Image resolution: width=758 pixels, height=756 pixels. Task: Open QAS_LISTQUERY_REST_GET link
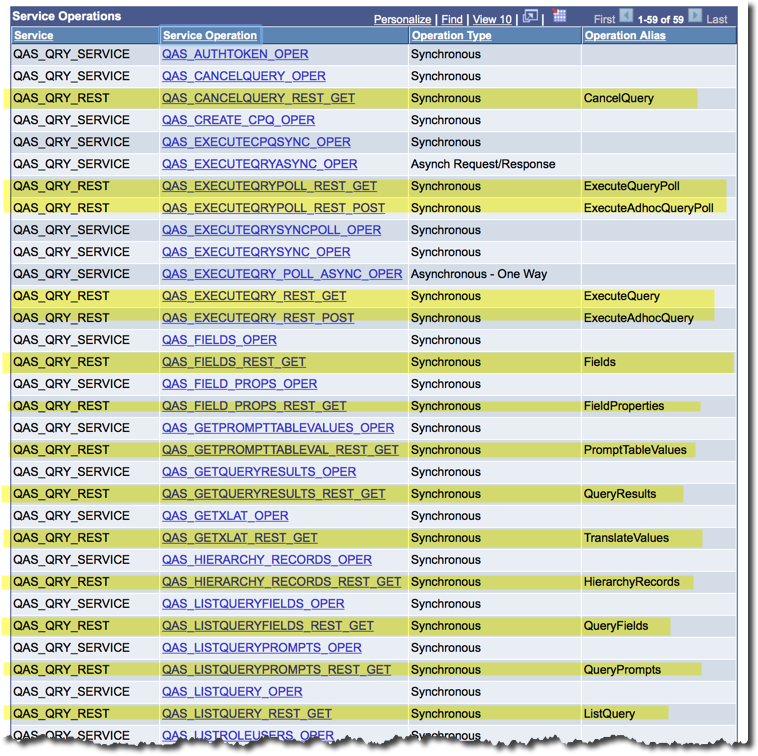point(247,714)
